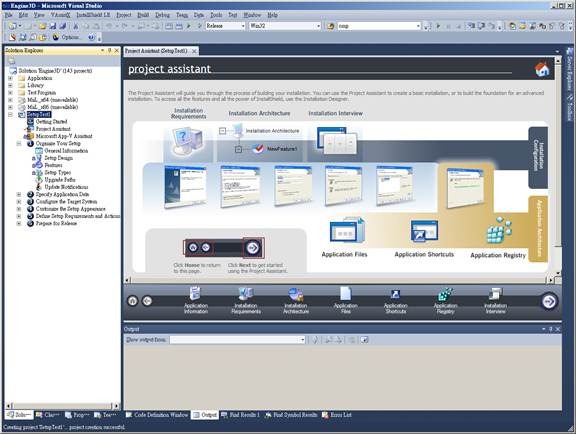Viewport: 576px width, 434px height.
Task: Click the Back arrow in Project Assistant bar
Action: coord(147,301)
